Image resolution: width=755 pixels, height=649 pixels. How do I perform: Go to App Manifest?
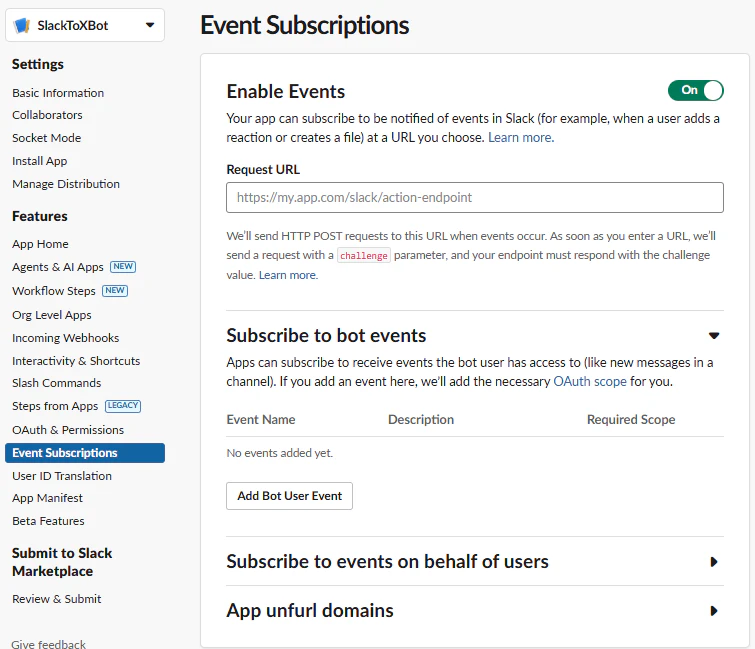[x=48, y=498]
